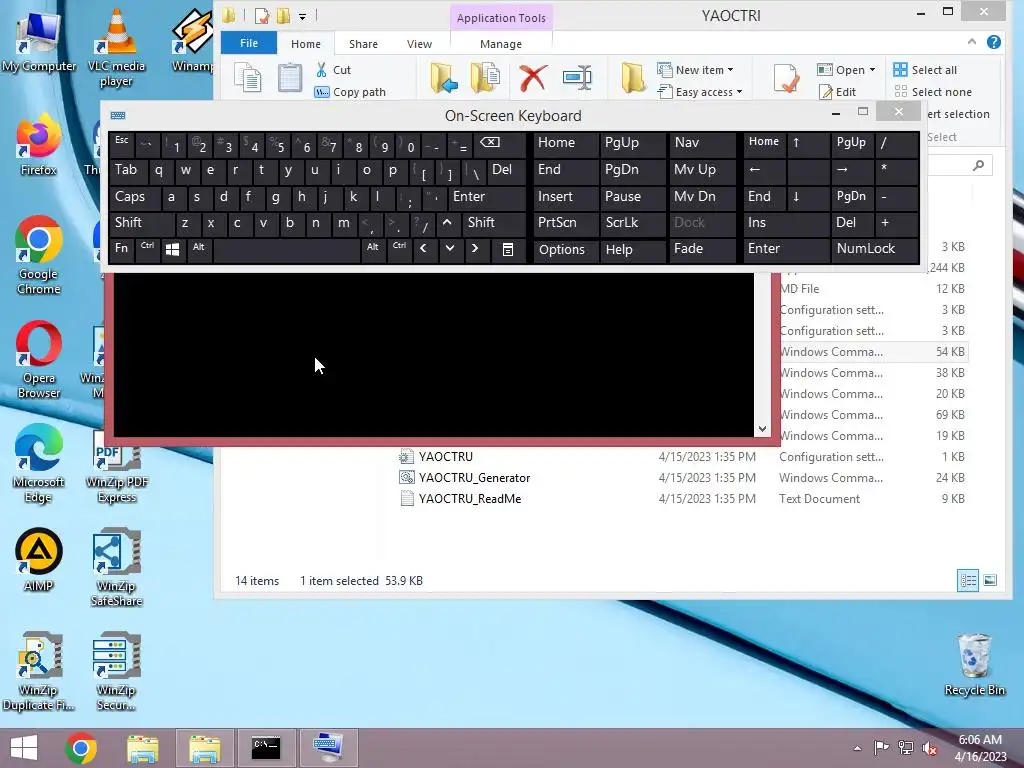Click the Cut scissors command
Viewport: 1024px width, 768px height.
coord(334,70)
